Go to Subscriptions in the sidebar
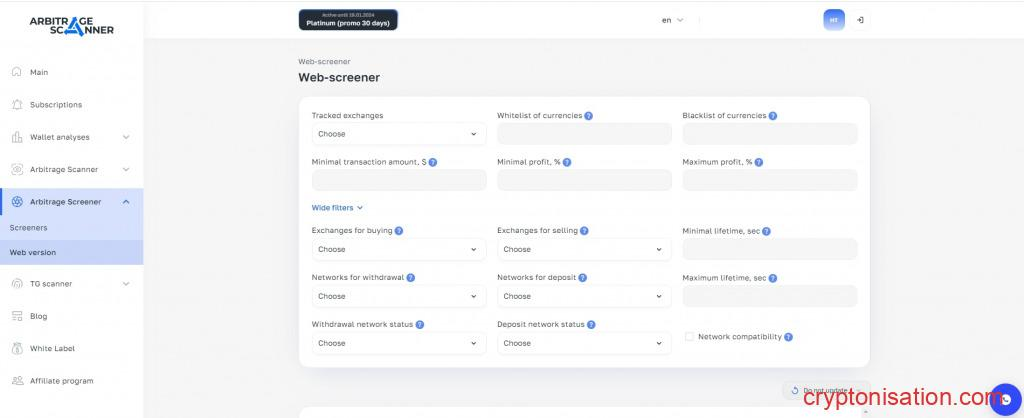 56,105
